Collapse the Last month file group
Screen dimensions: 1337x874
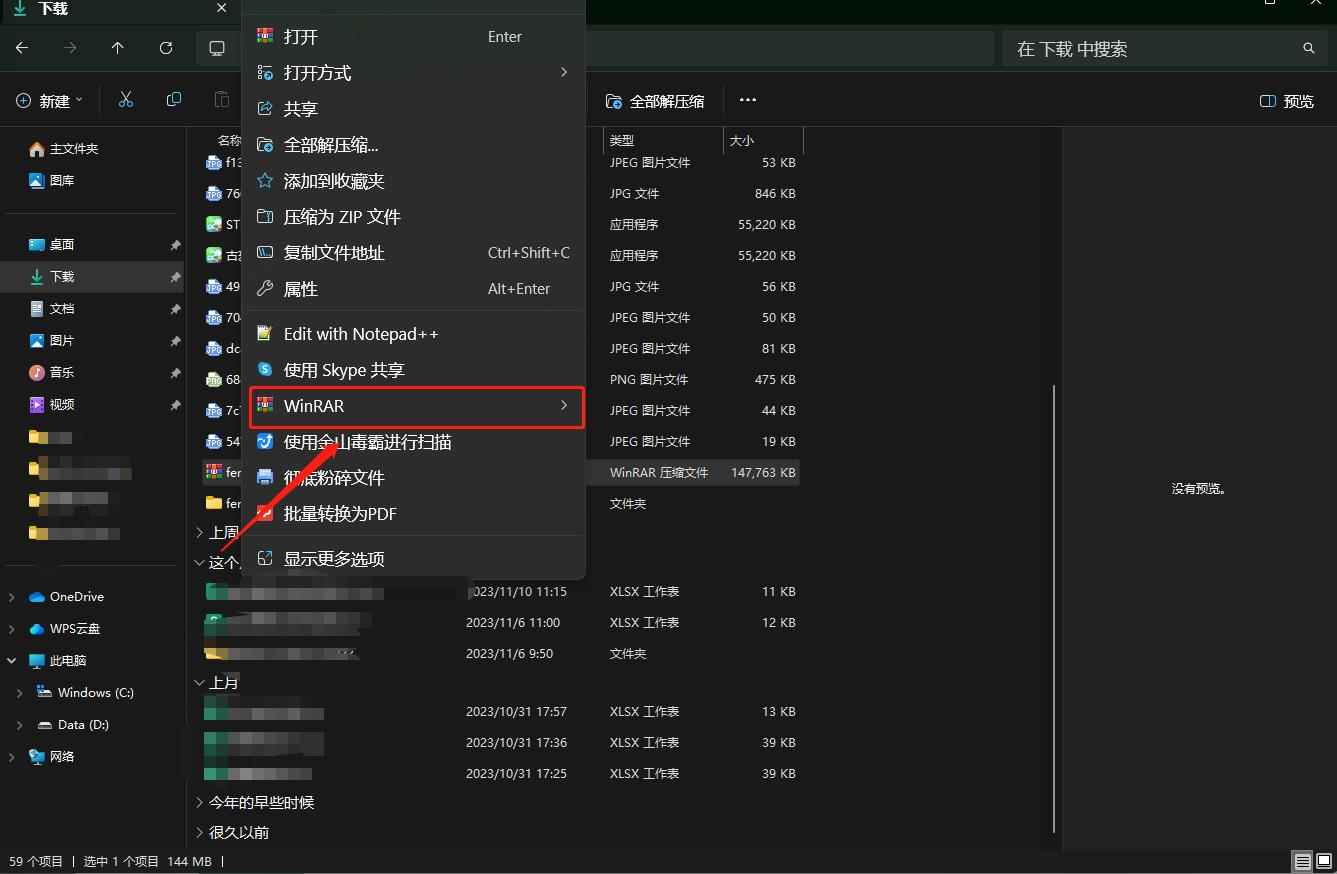pos(198,683)
